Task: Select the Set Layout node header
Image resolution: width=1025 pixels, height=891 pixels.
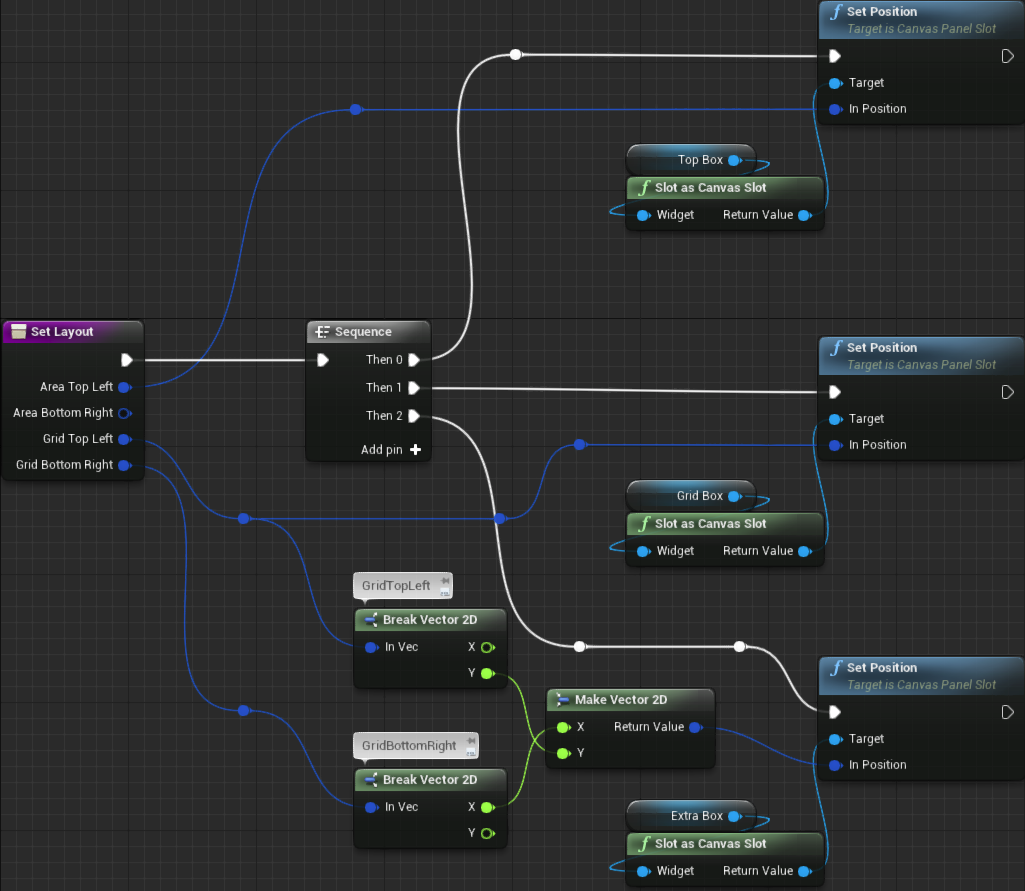Action: [x=73, y=331]
